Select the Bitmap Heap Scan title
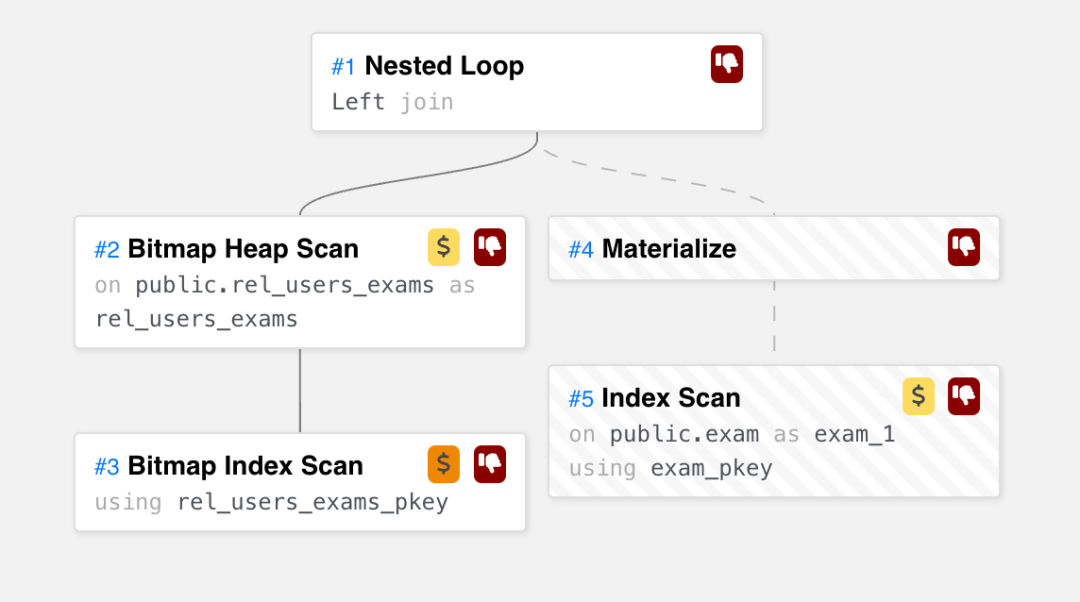The image size is (1080, 602). point(243,248)
